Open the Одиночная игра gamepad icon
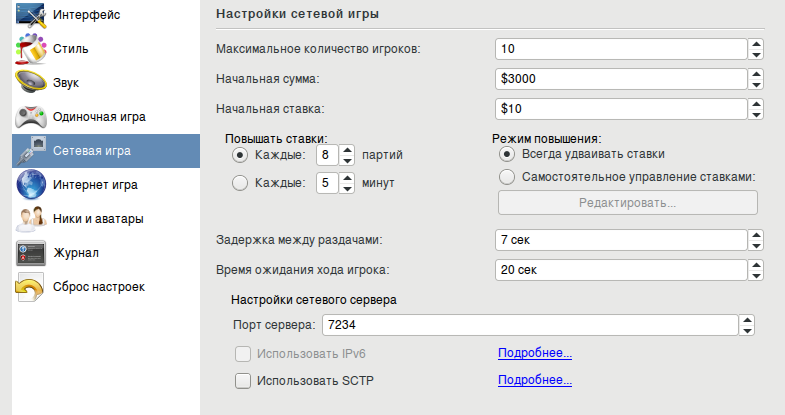The width and height of the screenshot is (785, 415). coord(31,117)
